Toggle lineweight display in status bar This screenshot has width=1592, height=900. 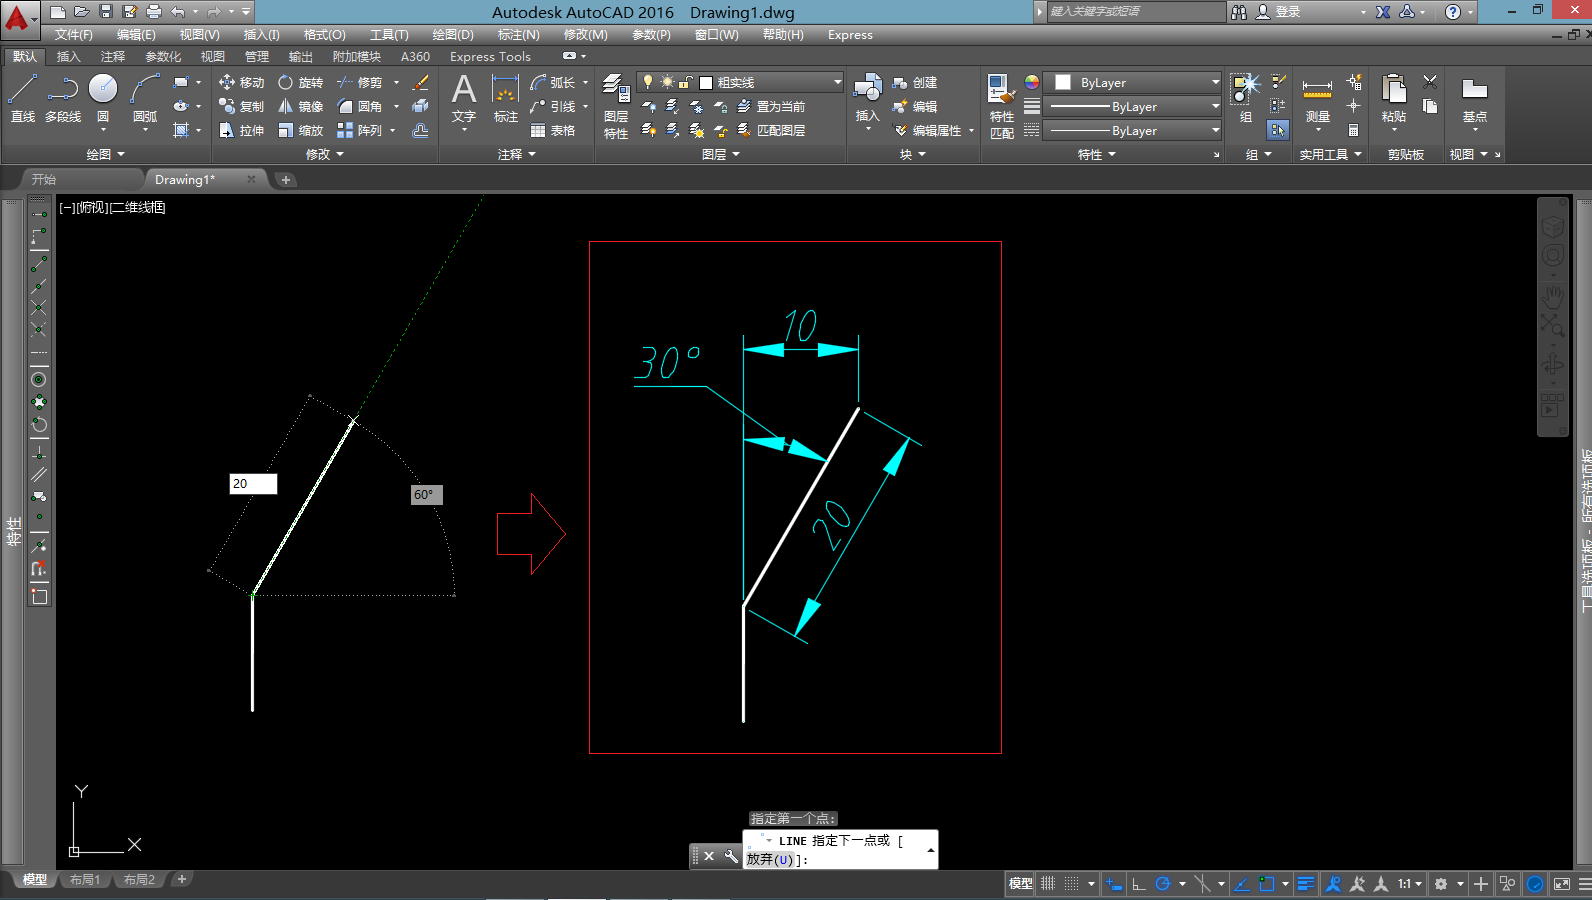(1305, 884)
